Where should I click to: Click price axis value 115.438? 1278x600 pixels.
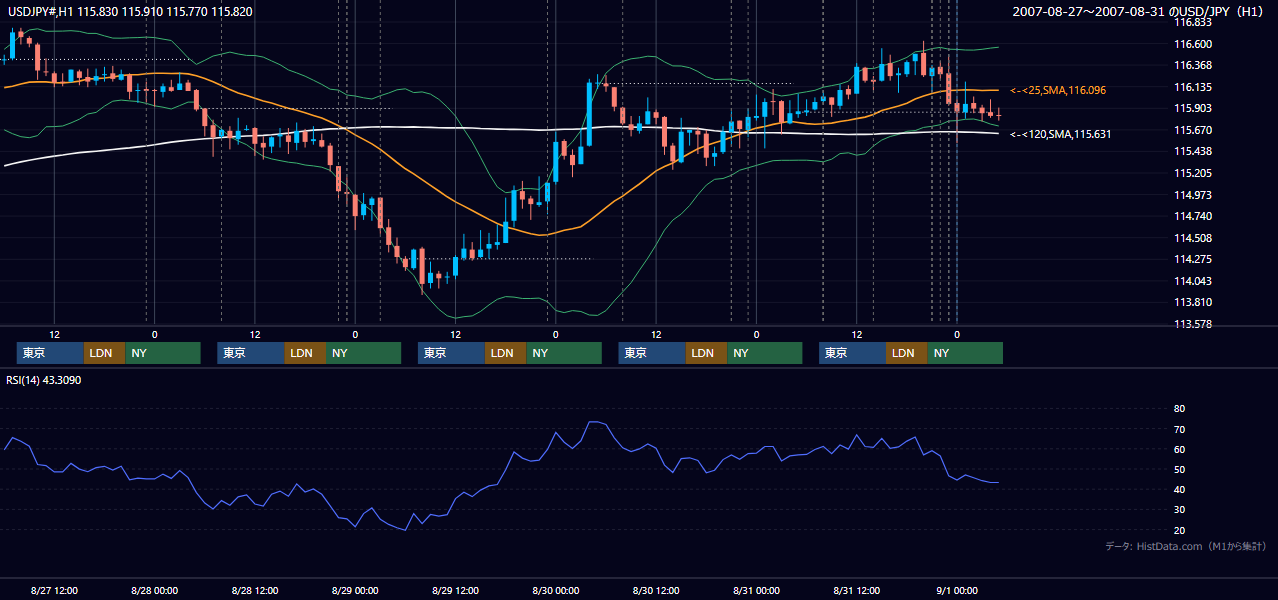(1192, 152)
